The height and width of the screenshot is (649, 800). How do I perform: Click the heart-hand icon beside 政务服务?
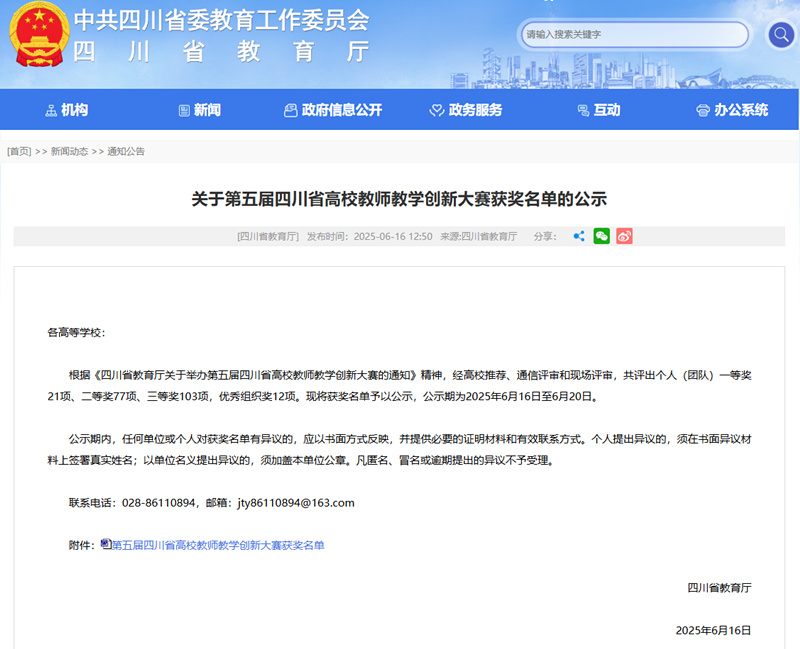pos(437,110)
